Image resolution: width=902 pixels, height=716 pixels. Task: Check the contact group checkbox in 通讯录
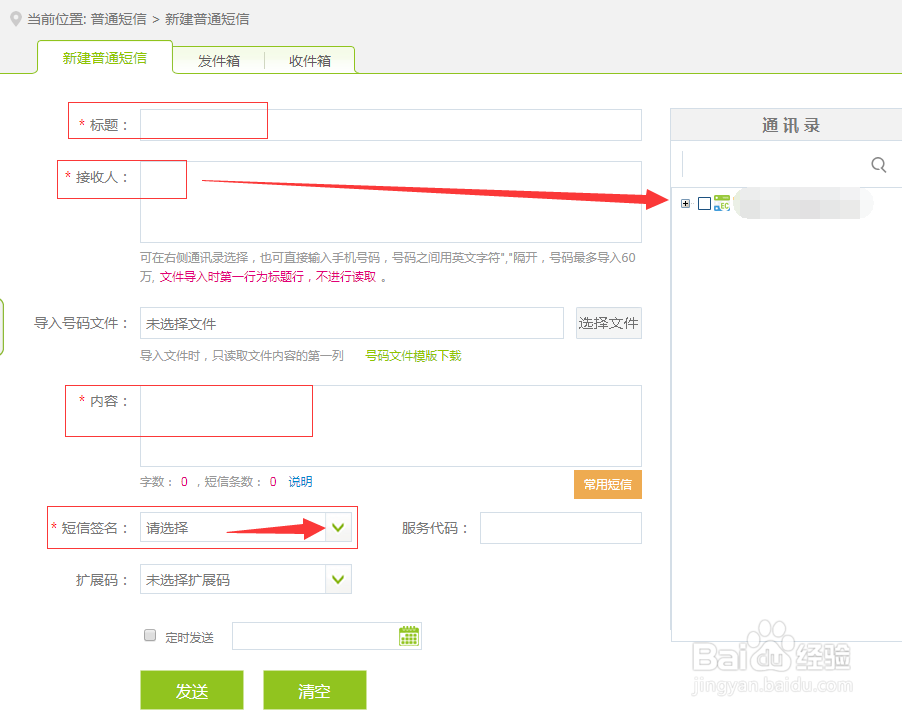(x=702, y=203)
